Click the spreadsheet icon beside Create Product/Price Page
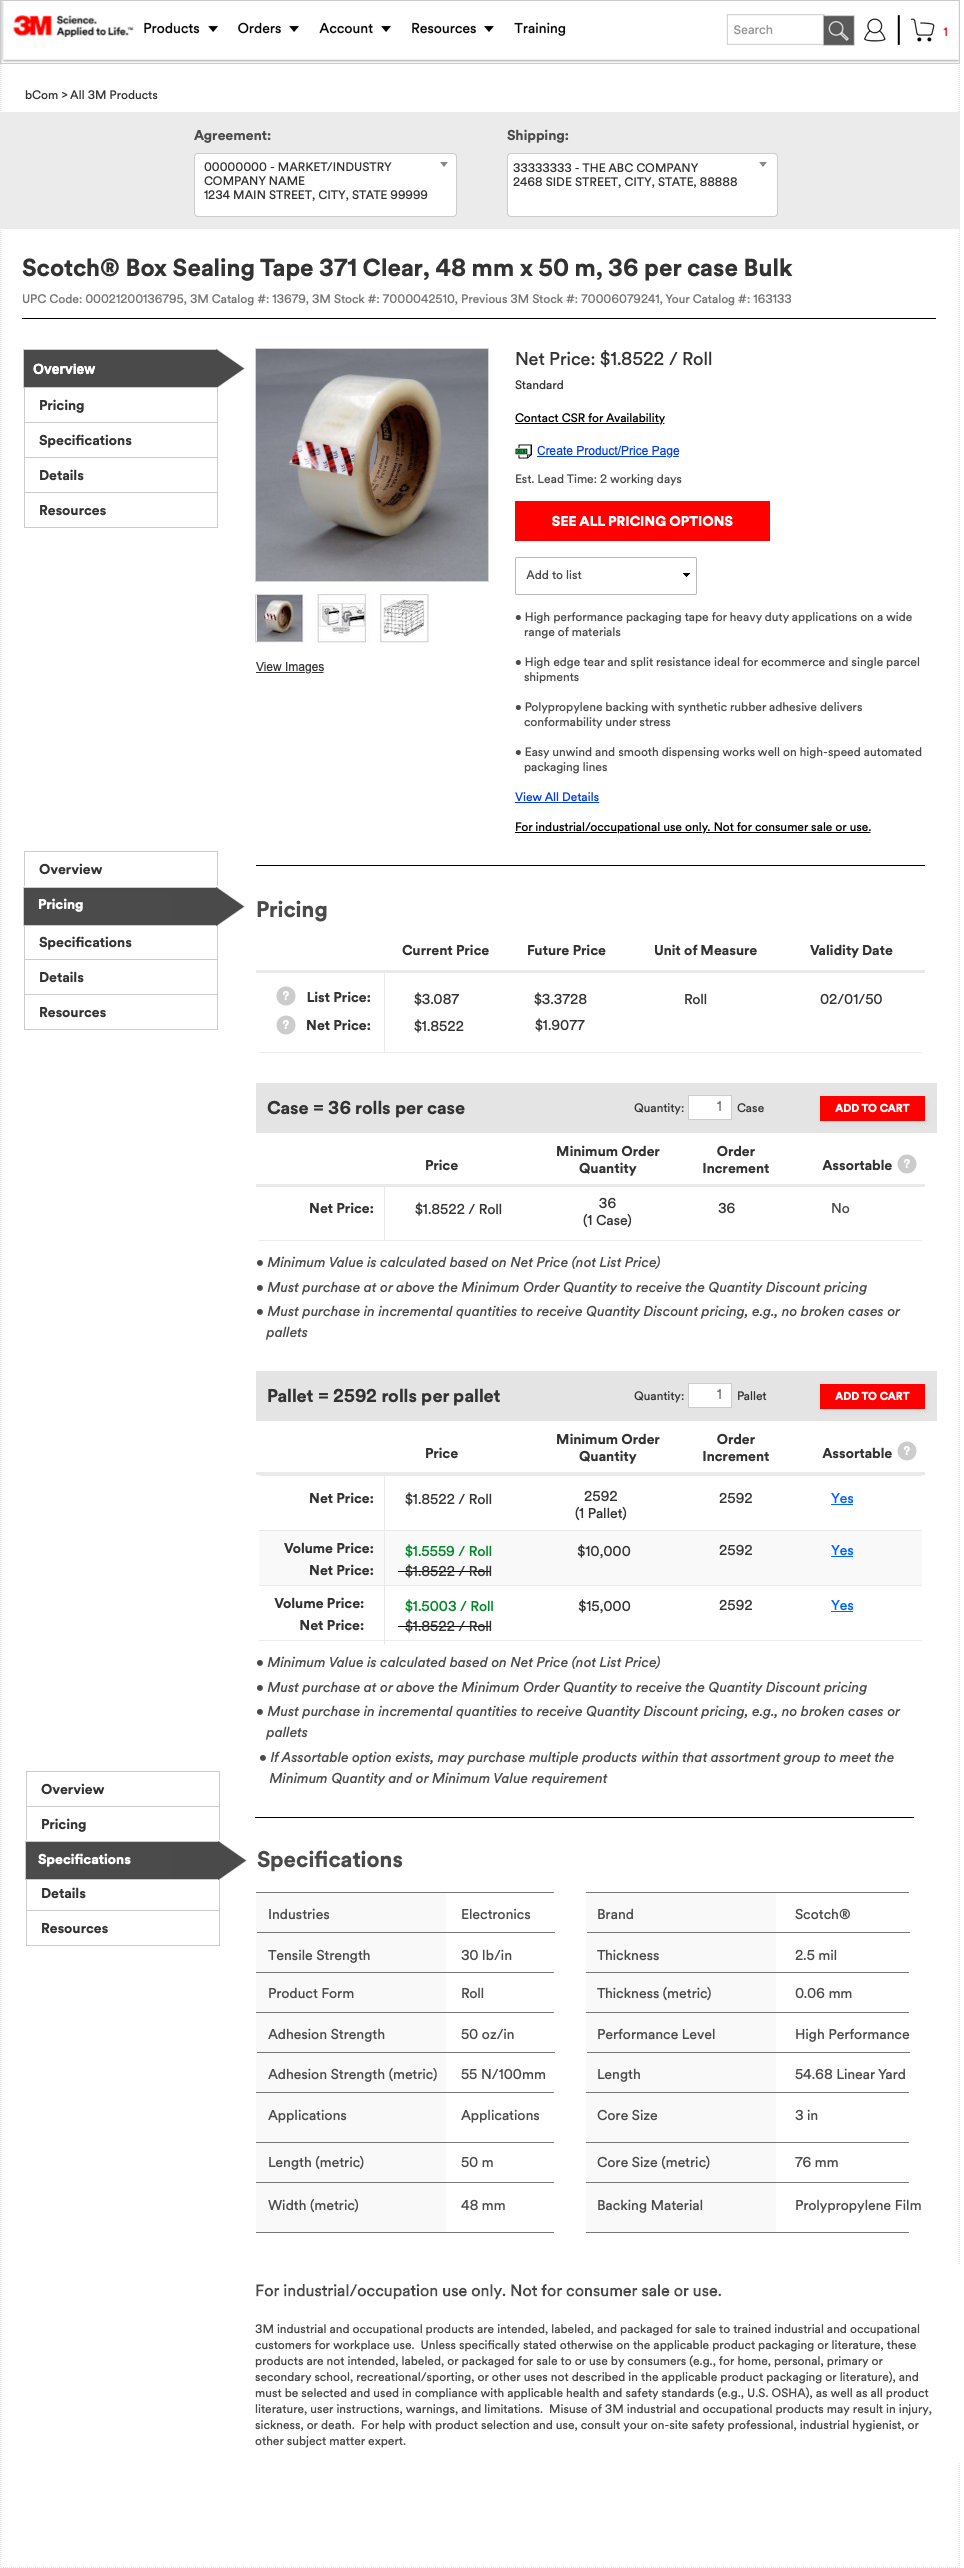Viewport: 964px width, 2568px height. 523,451
